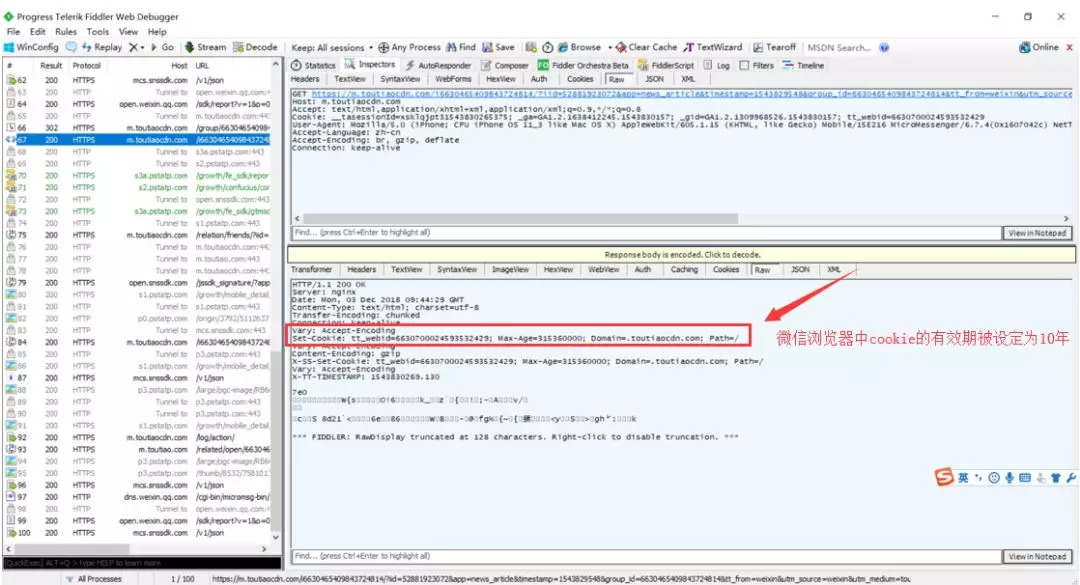The height and width of the screenshot is (585, 1080).
Task: Select Any Process target icon
Action: [410, 47]
